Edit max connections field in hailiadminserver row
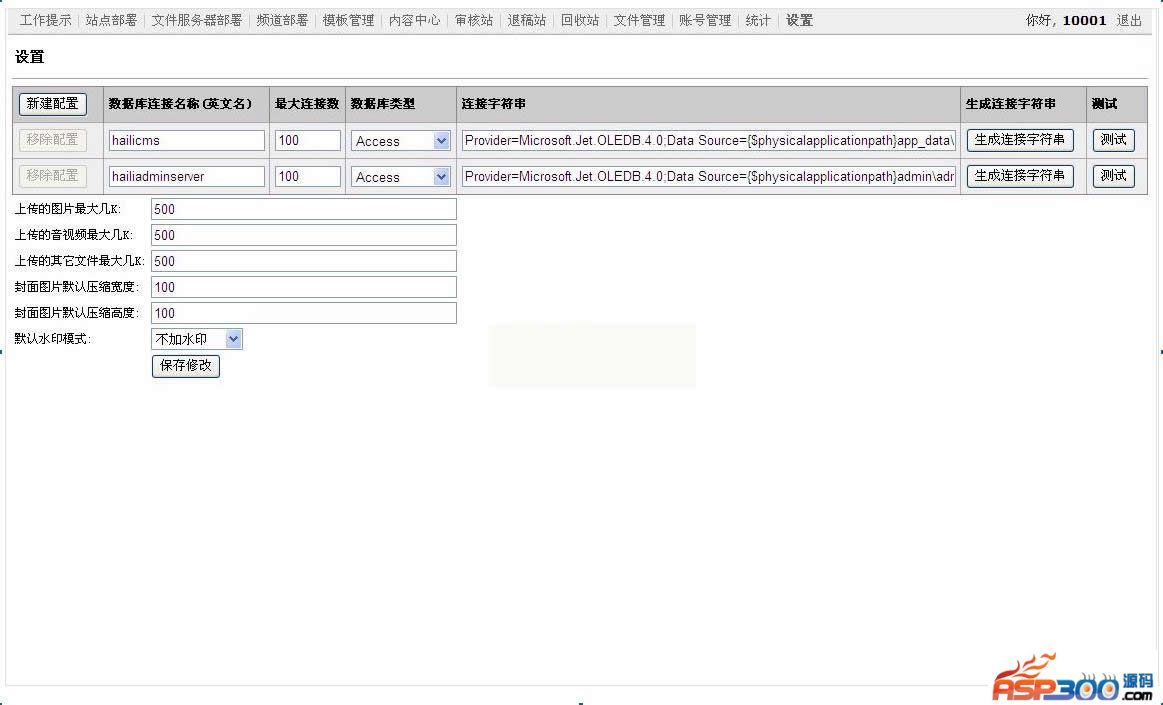 (x=308, y=176)
